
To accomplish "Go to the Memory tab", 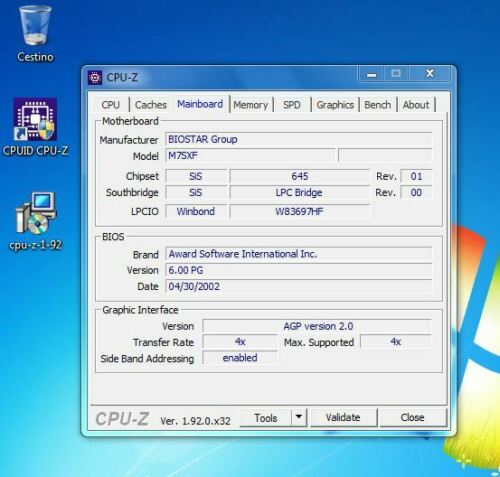I will click(x=251, y=105).
